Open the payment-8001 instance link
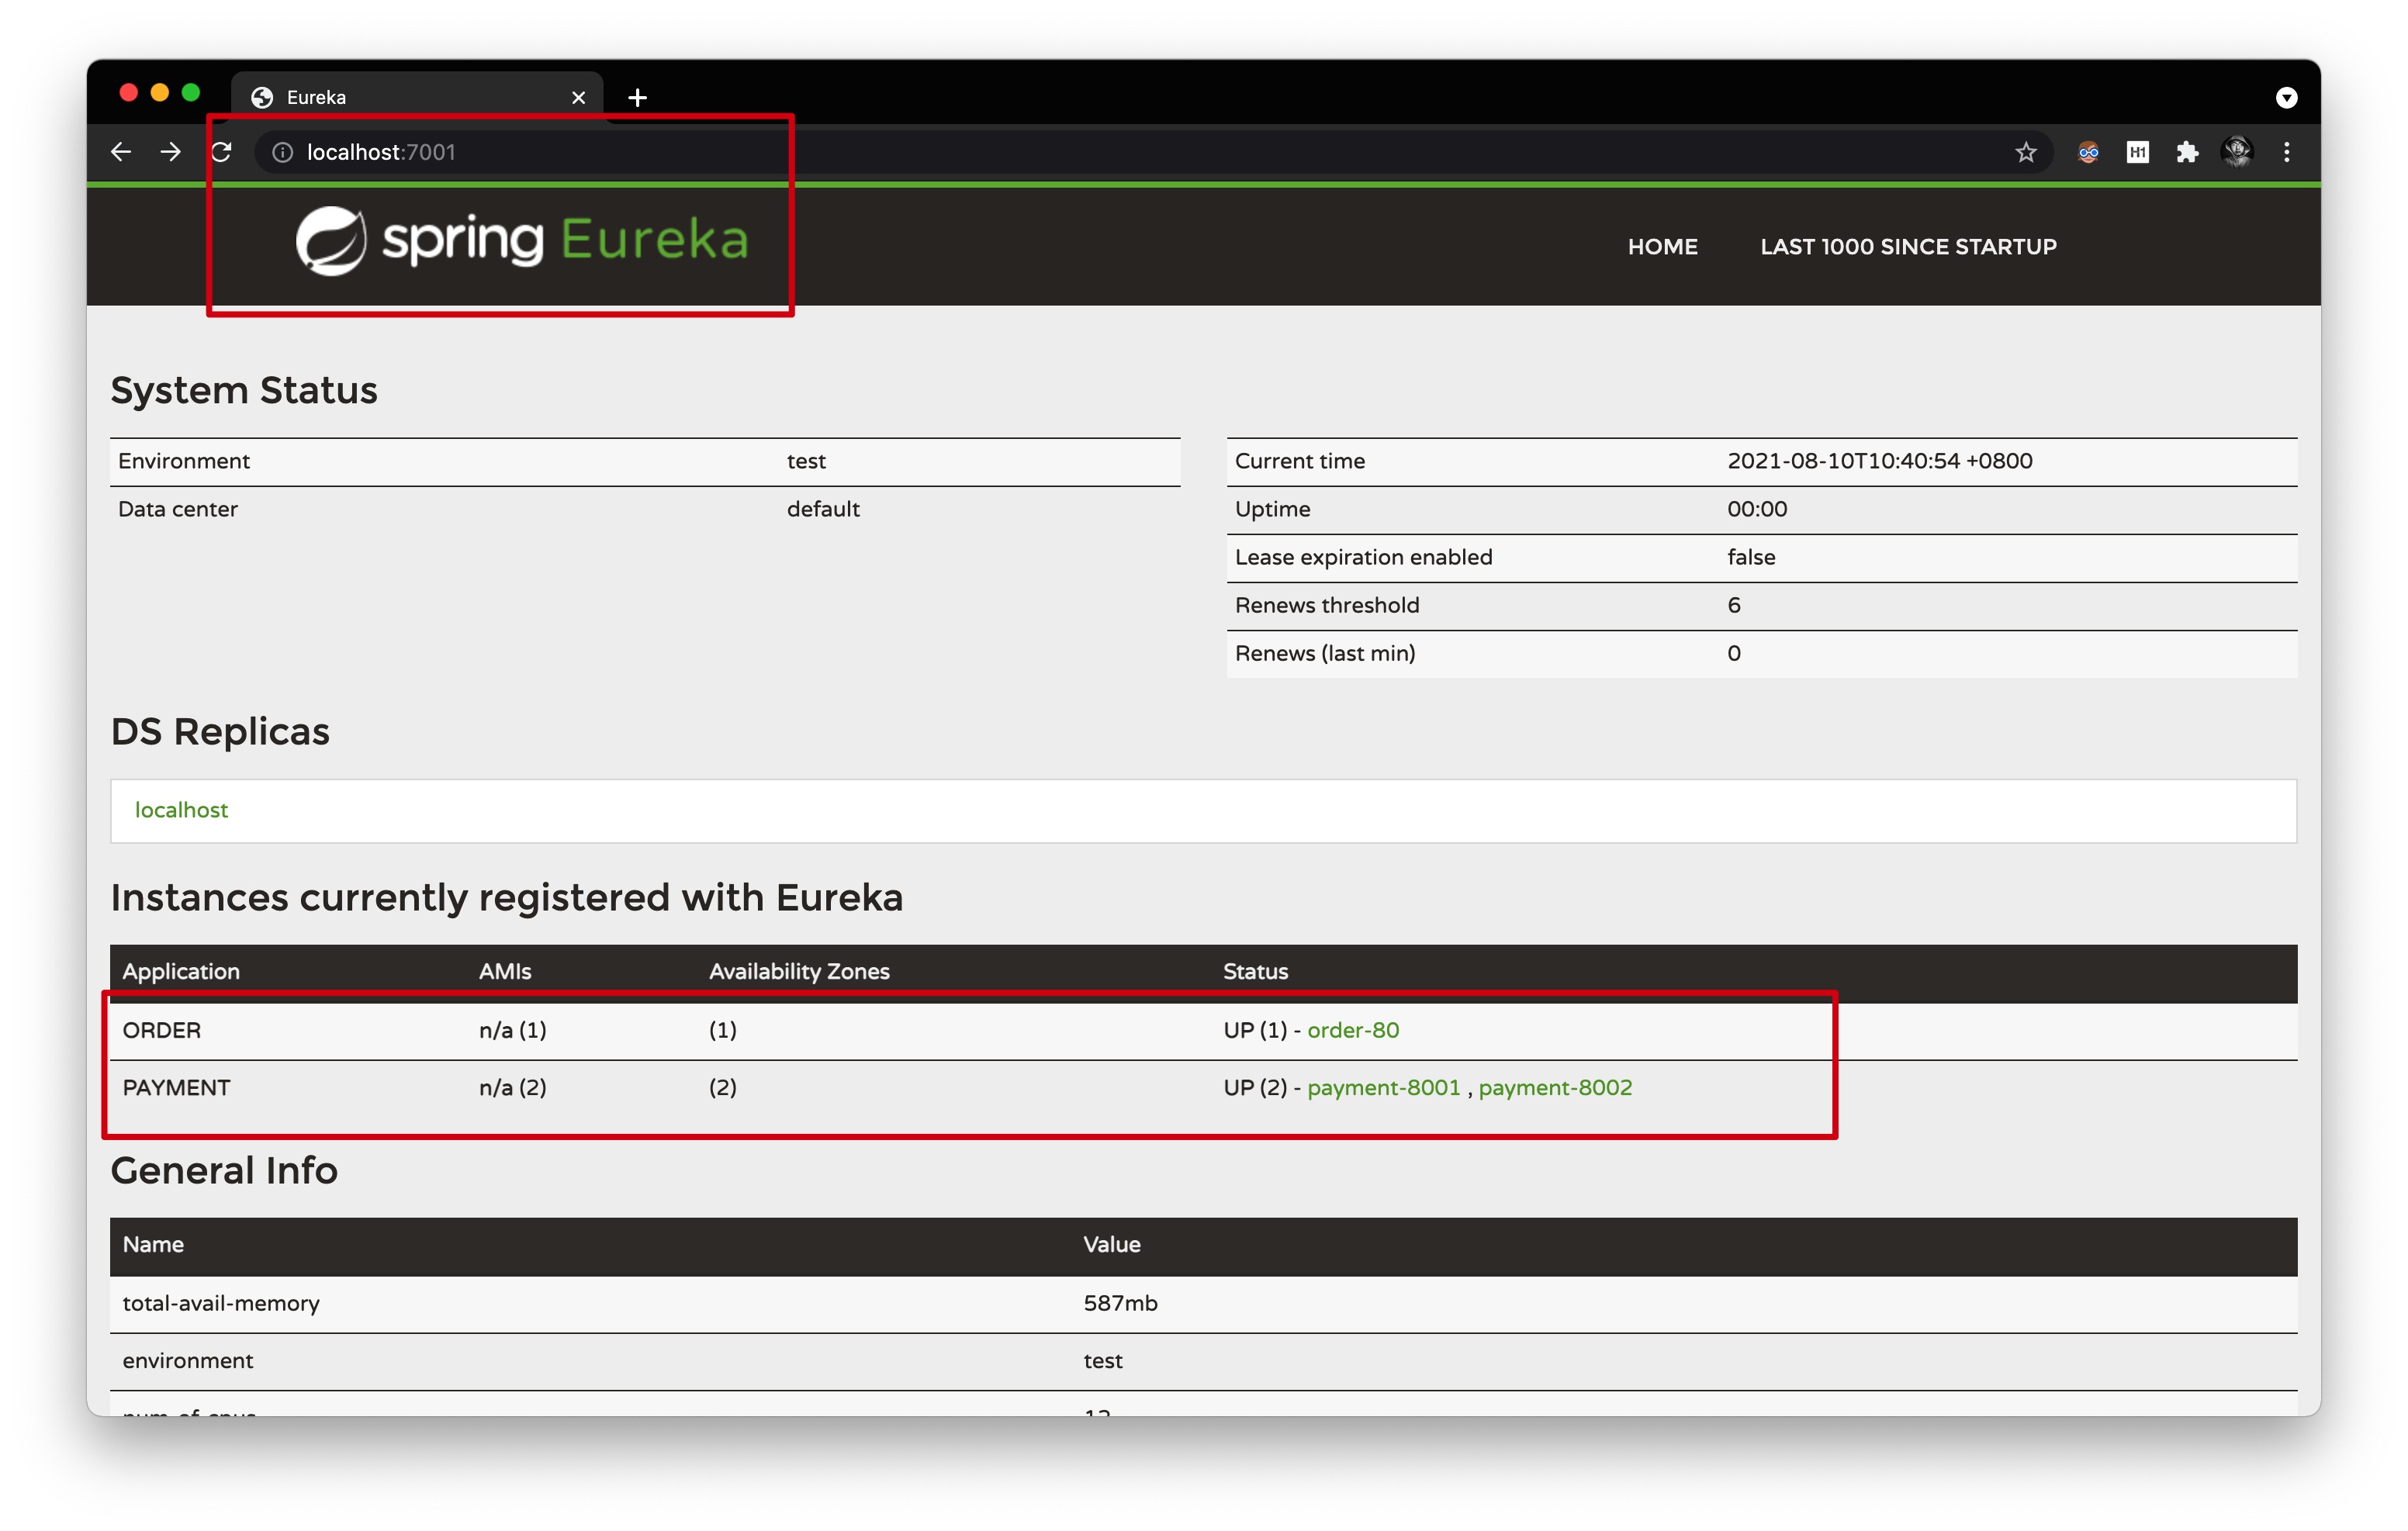Viewport: 2408px width, 1531px height. (1384, 1087)
